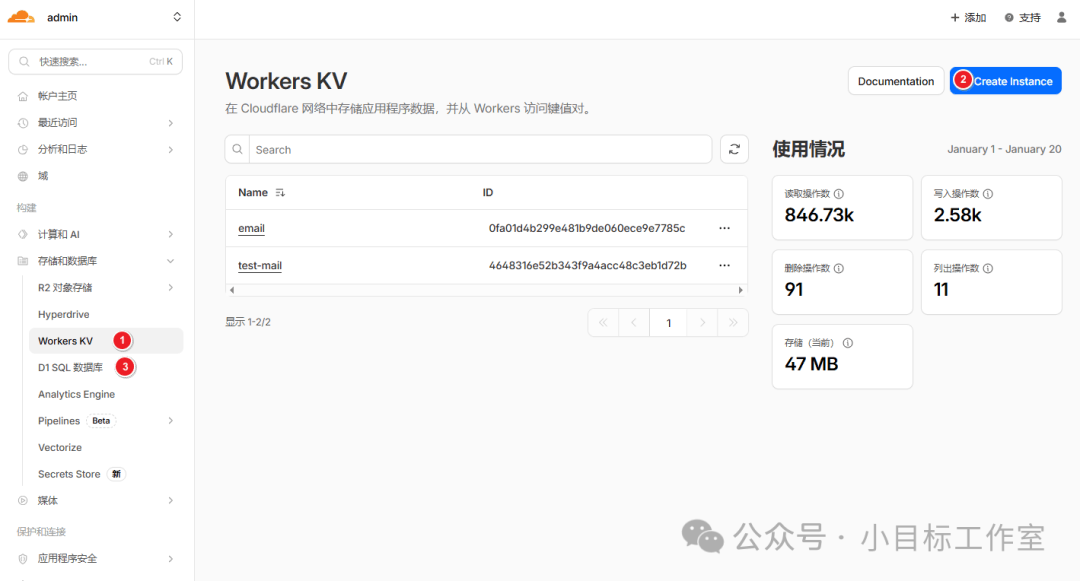Screen dimensions: 1080x581
Task: Open actions menu for email row
Action: (x=724, y=229)
